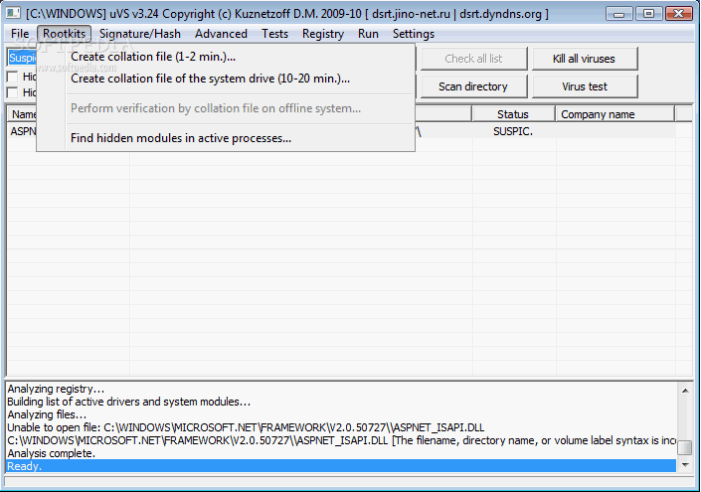Viewport: 701px width, 492px height.
Task: Open the Signature/Hash menu
Action: pyautogui.click(x=140, y=33)
